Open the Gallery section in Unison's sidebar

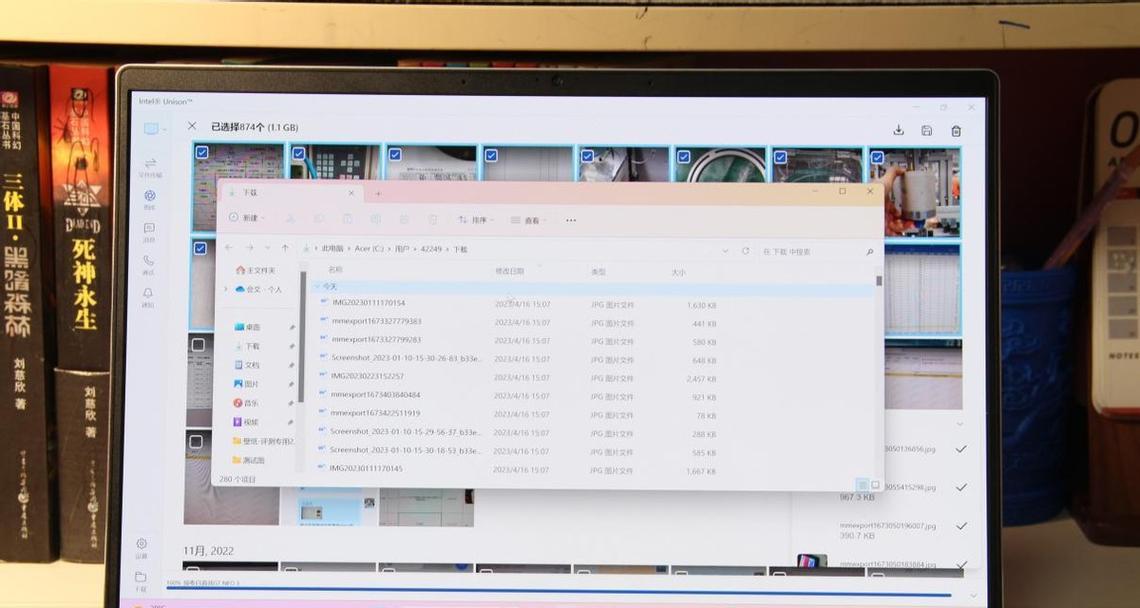pos(150,199)
